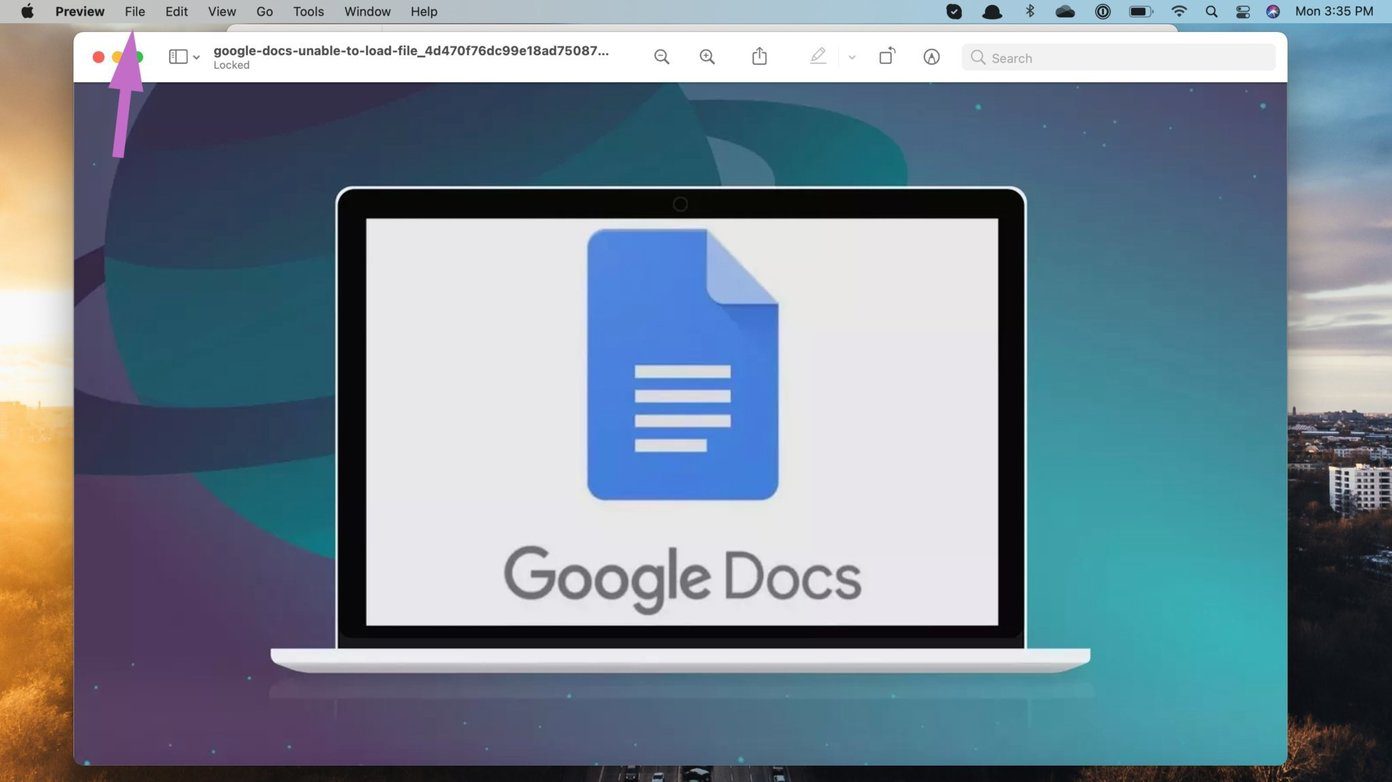Expand the highlight color dropdown arrow
This screenshot has width=1392, height=782.
pos(852,58)
